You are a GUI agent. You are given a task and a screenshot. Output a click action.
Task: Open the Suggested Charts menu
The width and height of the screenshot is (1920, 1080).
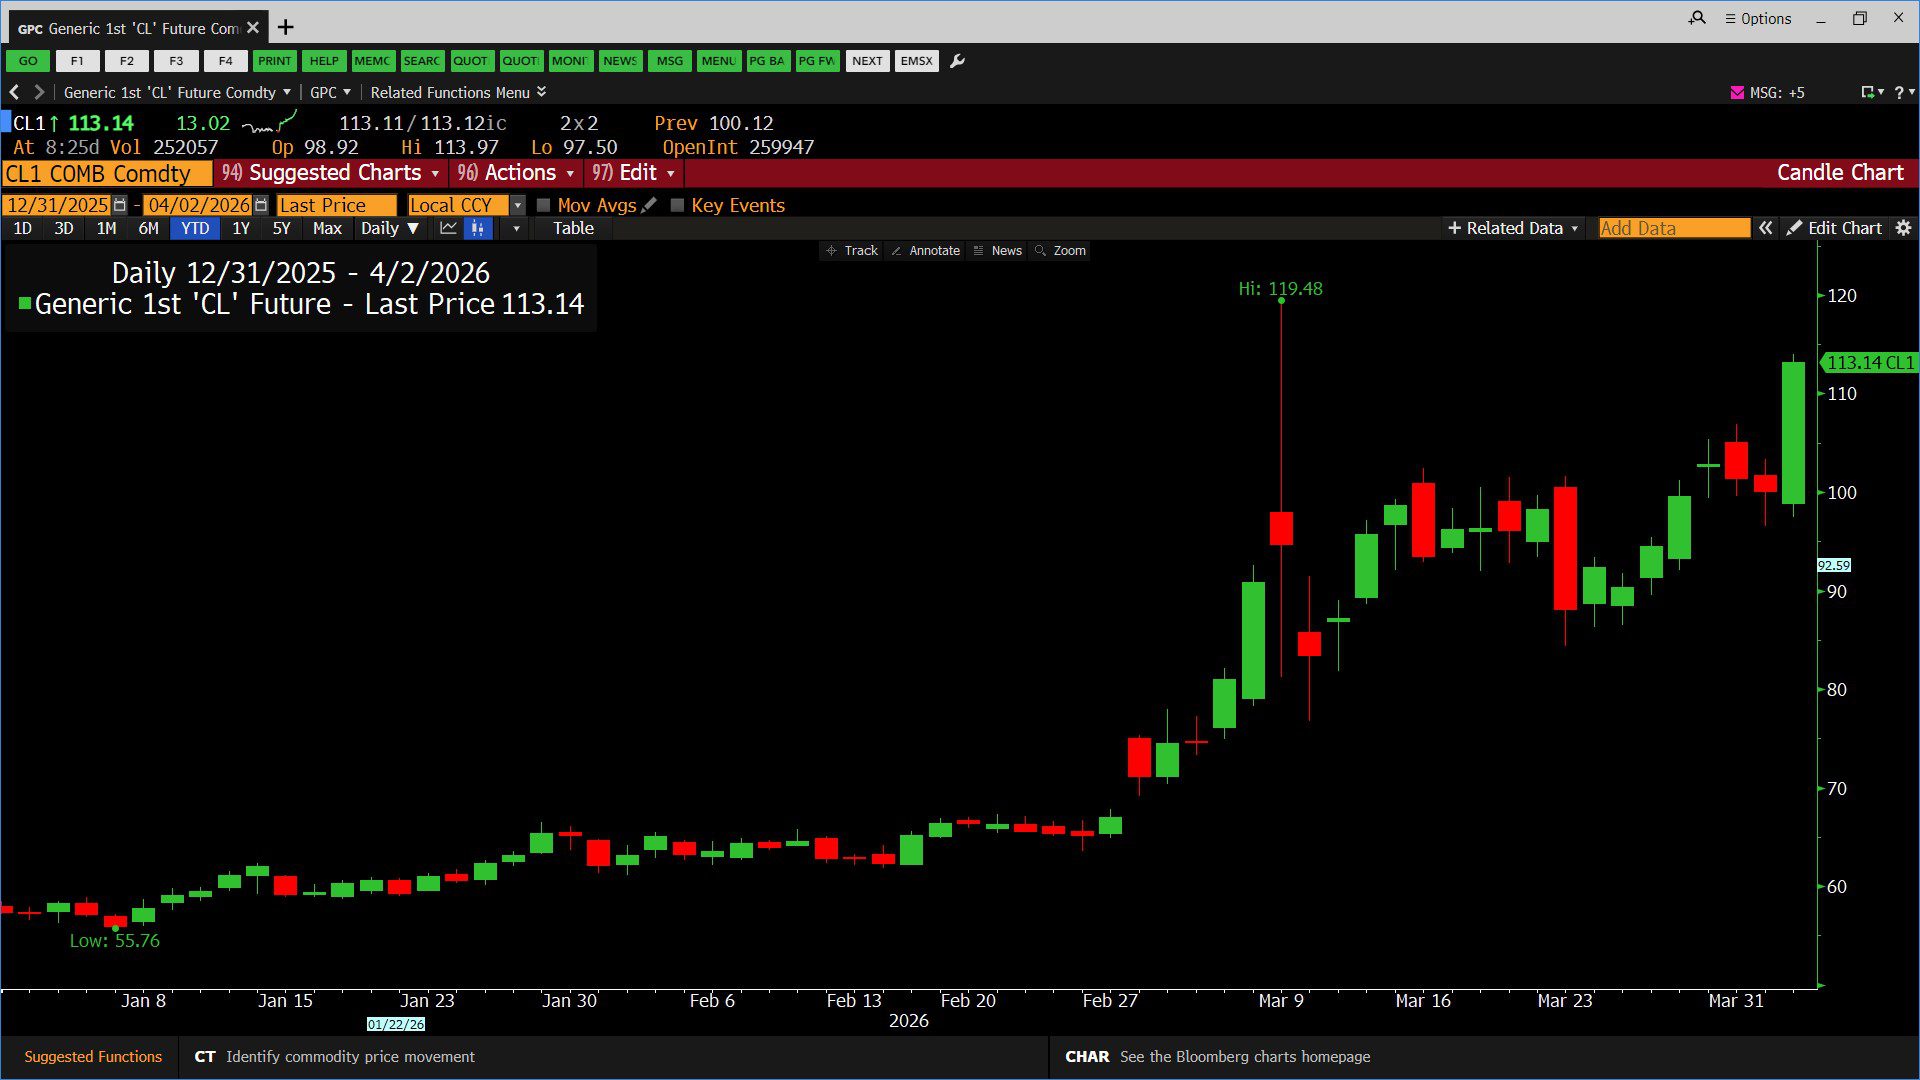pyautogui.click(x=331, y=173)
